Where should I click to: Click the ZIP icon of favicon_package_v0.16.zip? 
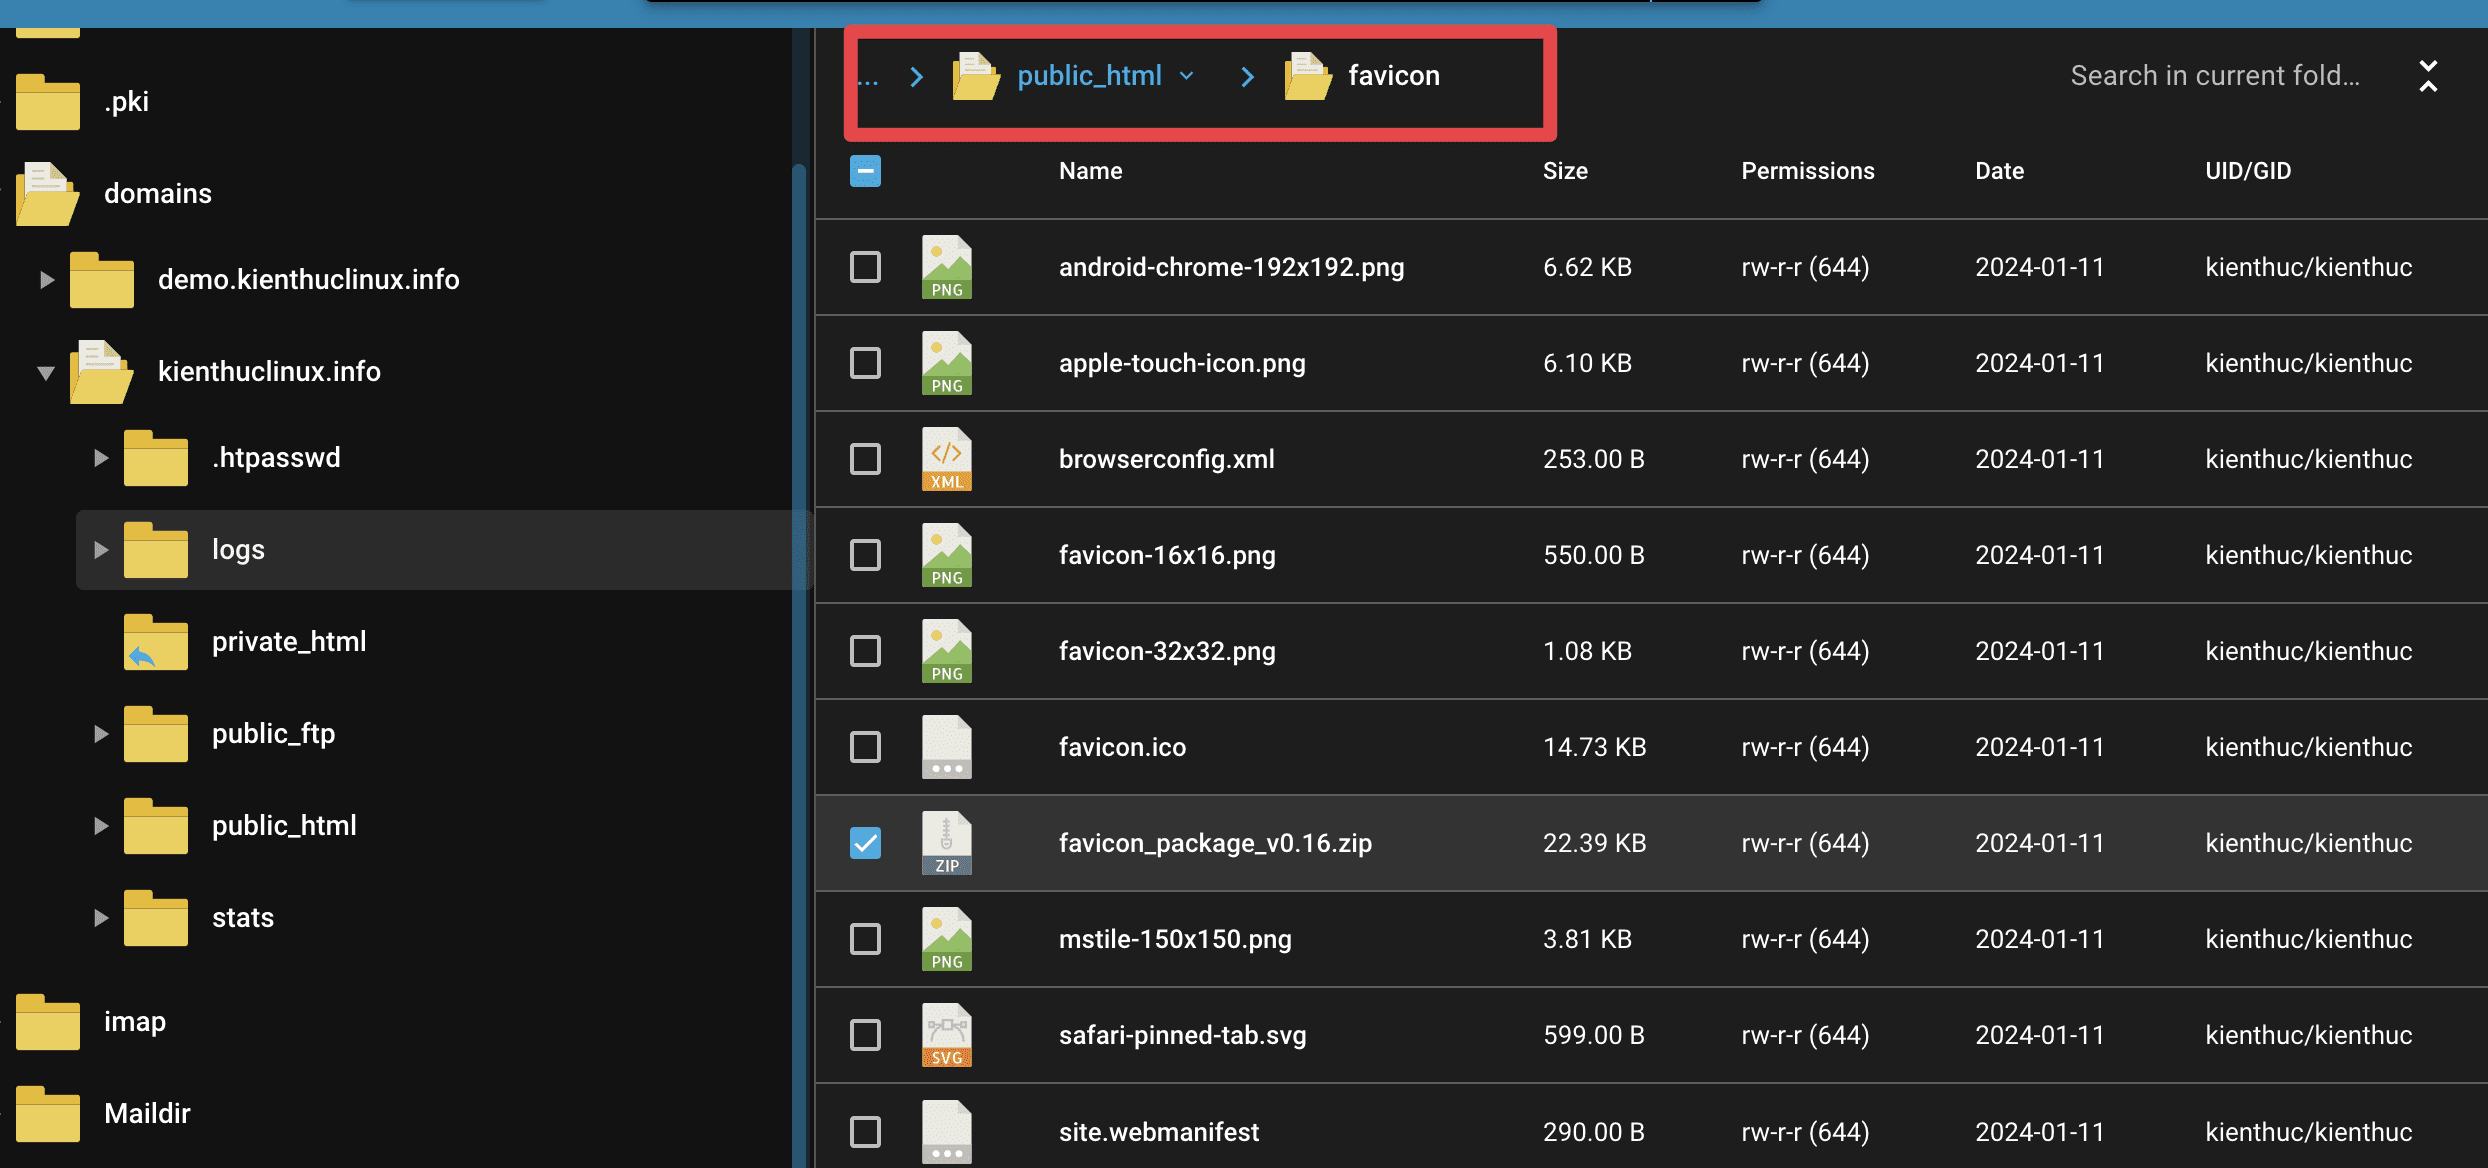946,843
